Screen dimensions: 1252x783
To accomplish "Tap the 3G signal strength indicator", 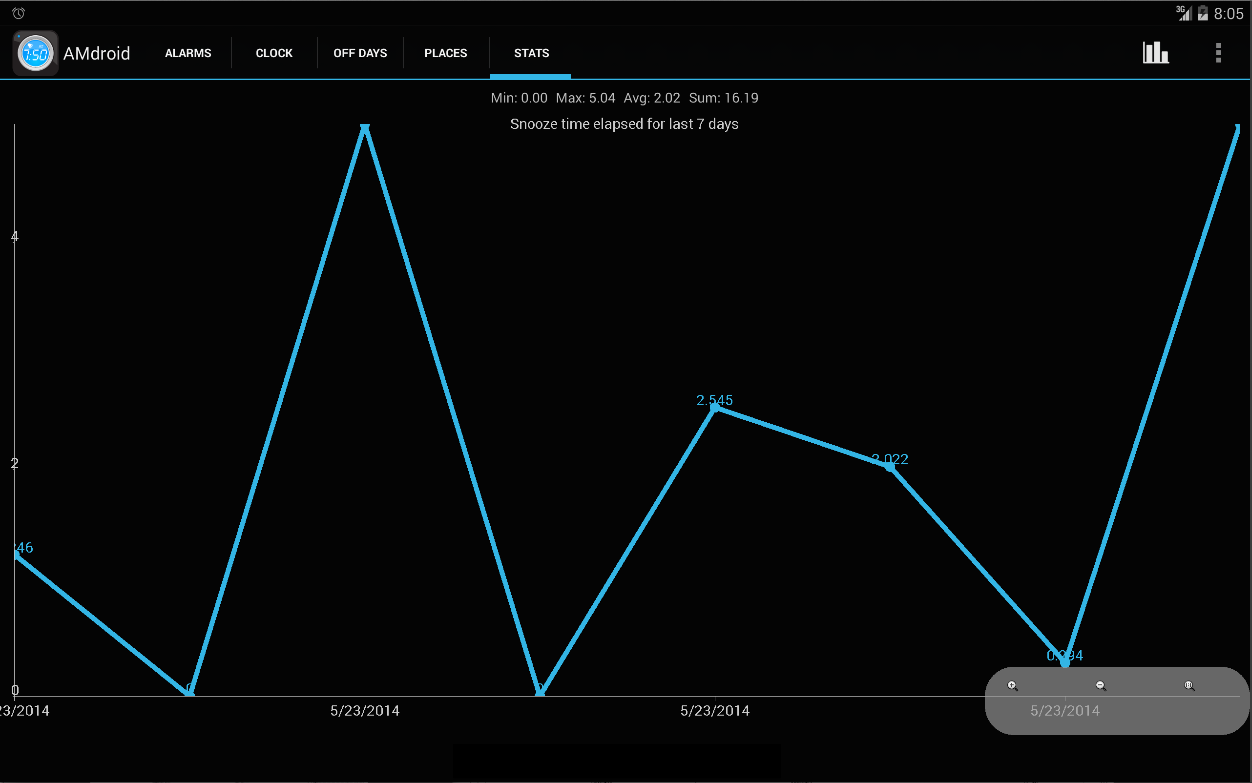I will tap(1184, 13).
